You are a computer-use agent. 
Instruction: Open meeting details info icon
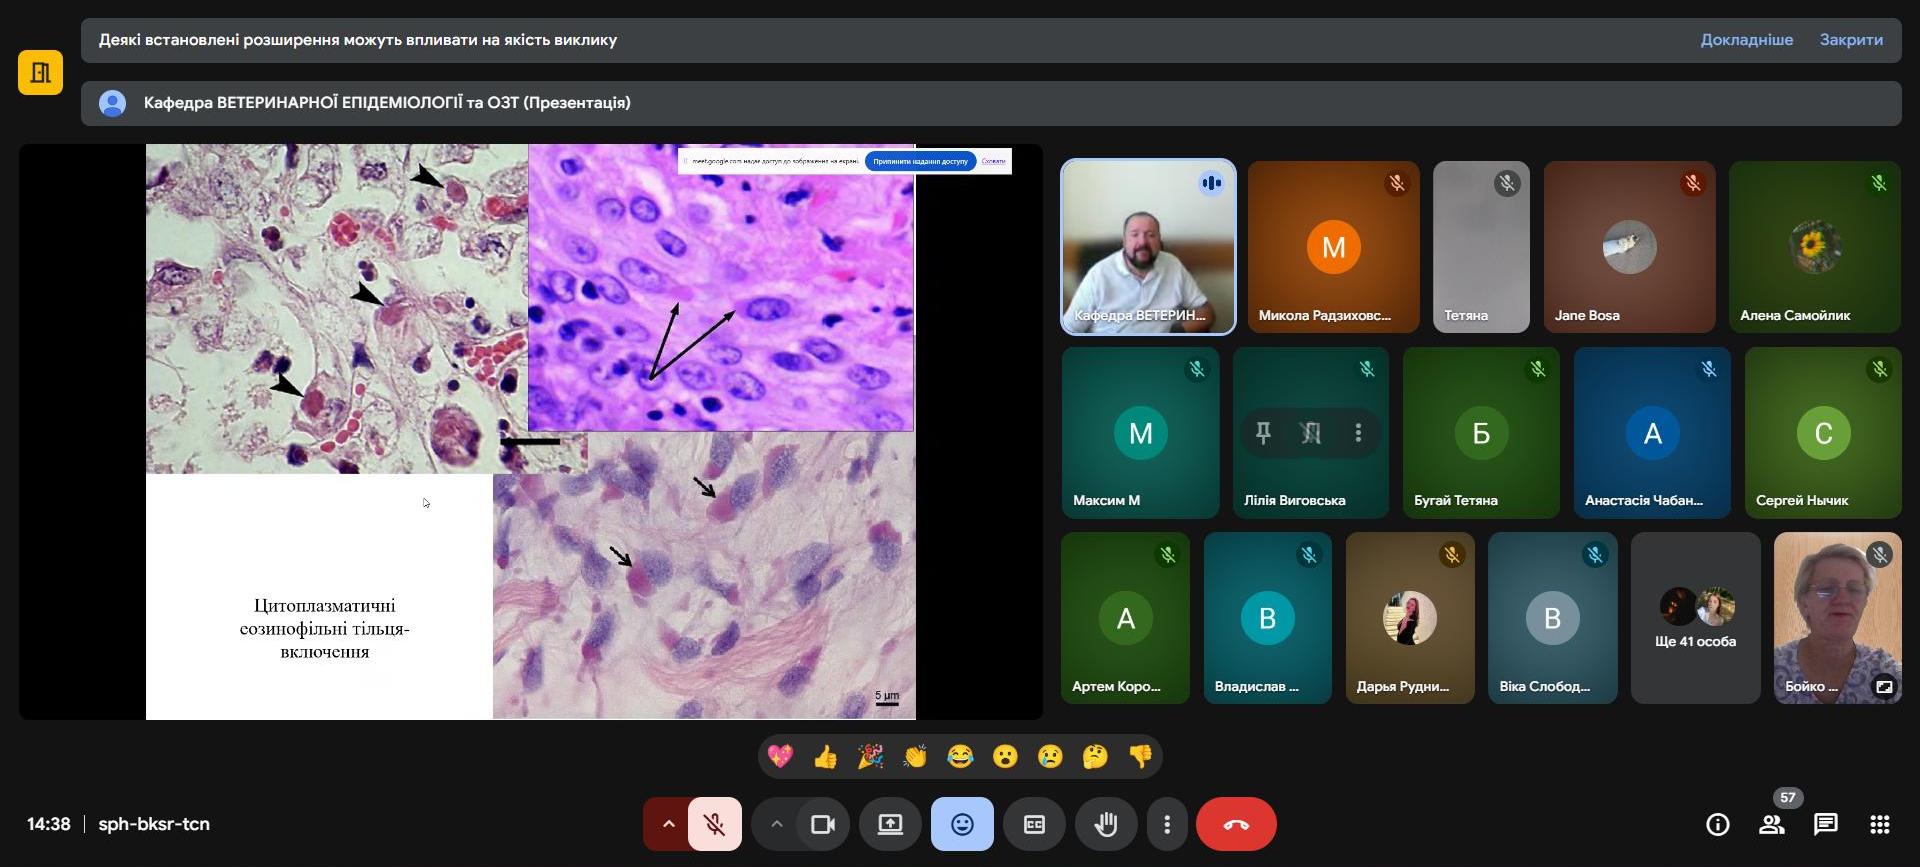pos(1717,824)
